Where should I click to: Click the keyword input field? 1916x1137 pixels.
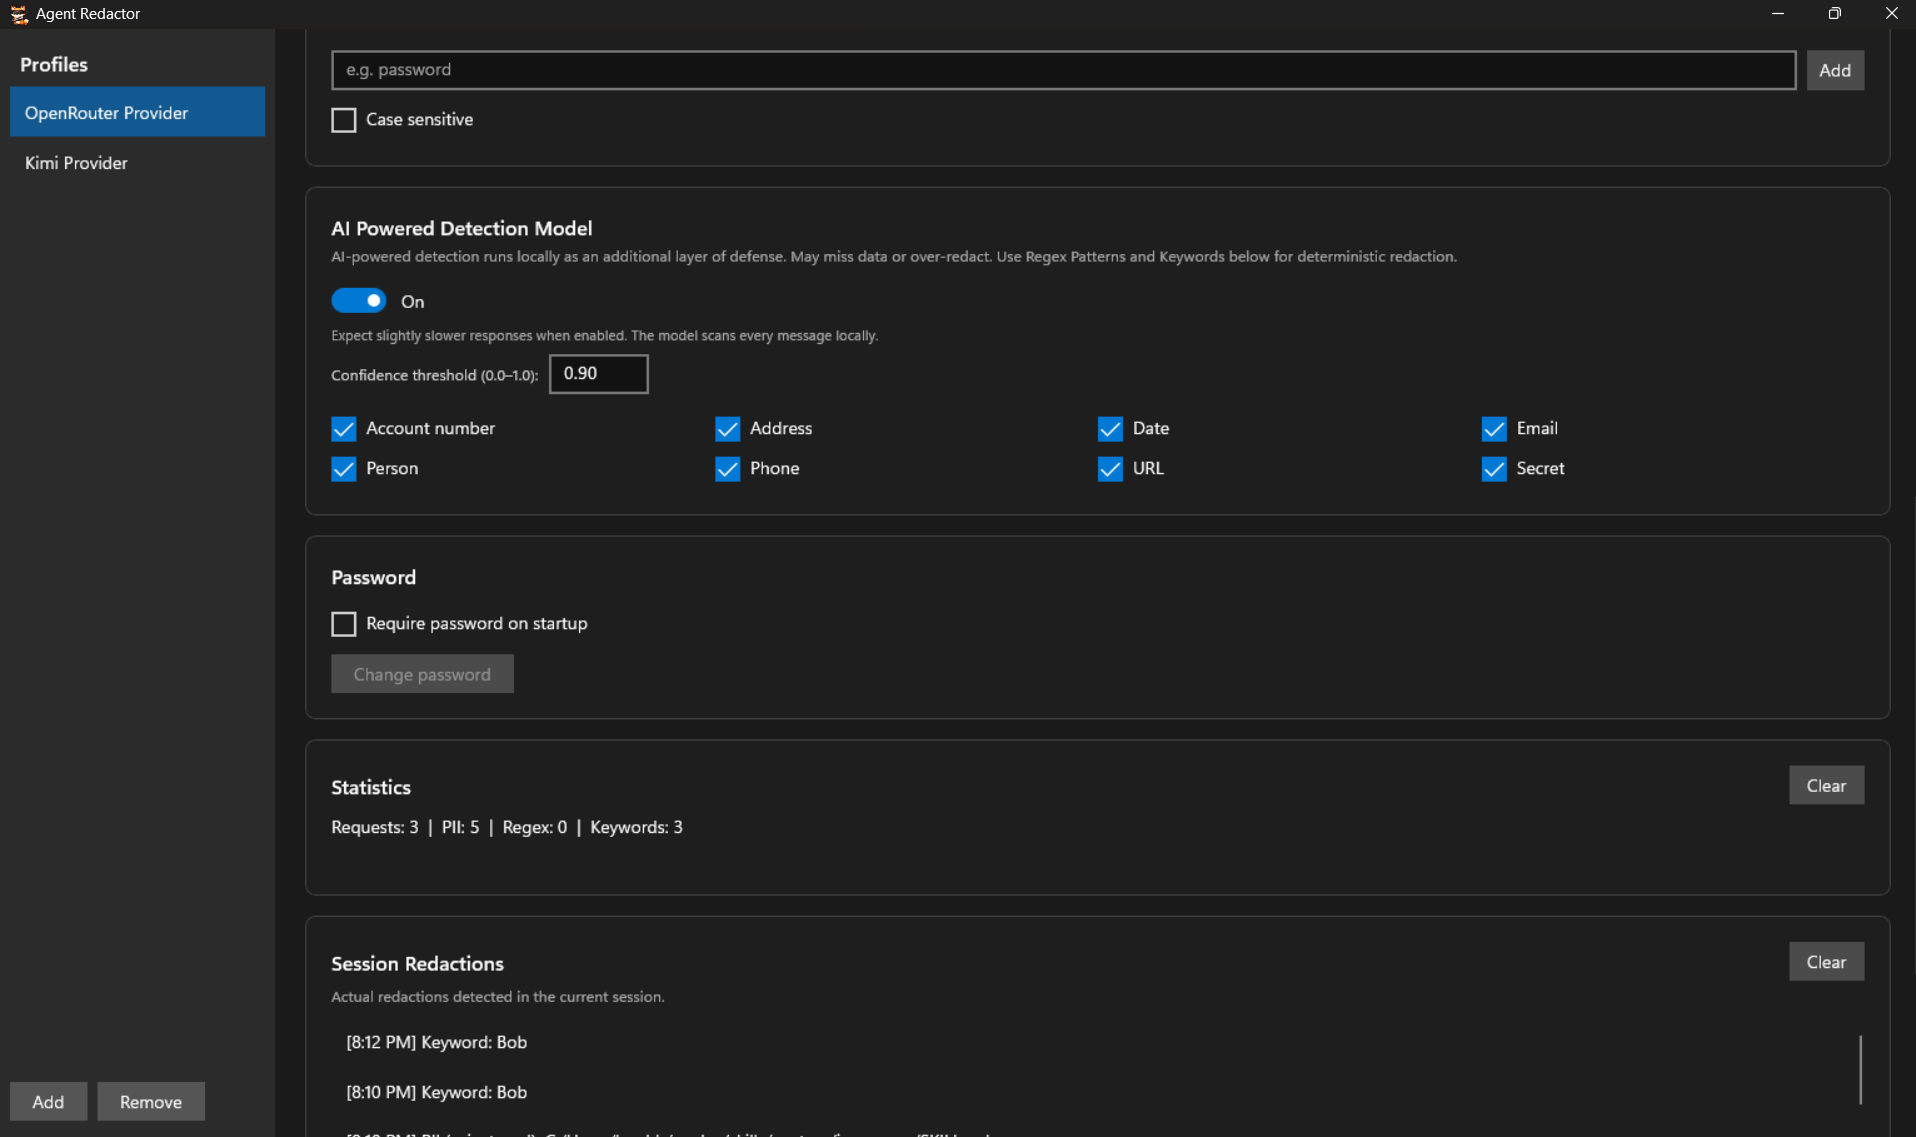pyautogui.click(x=1063, y=70)
